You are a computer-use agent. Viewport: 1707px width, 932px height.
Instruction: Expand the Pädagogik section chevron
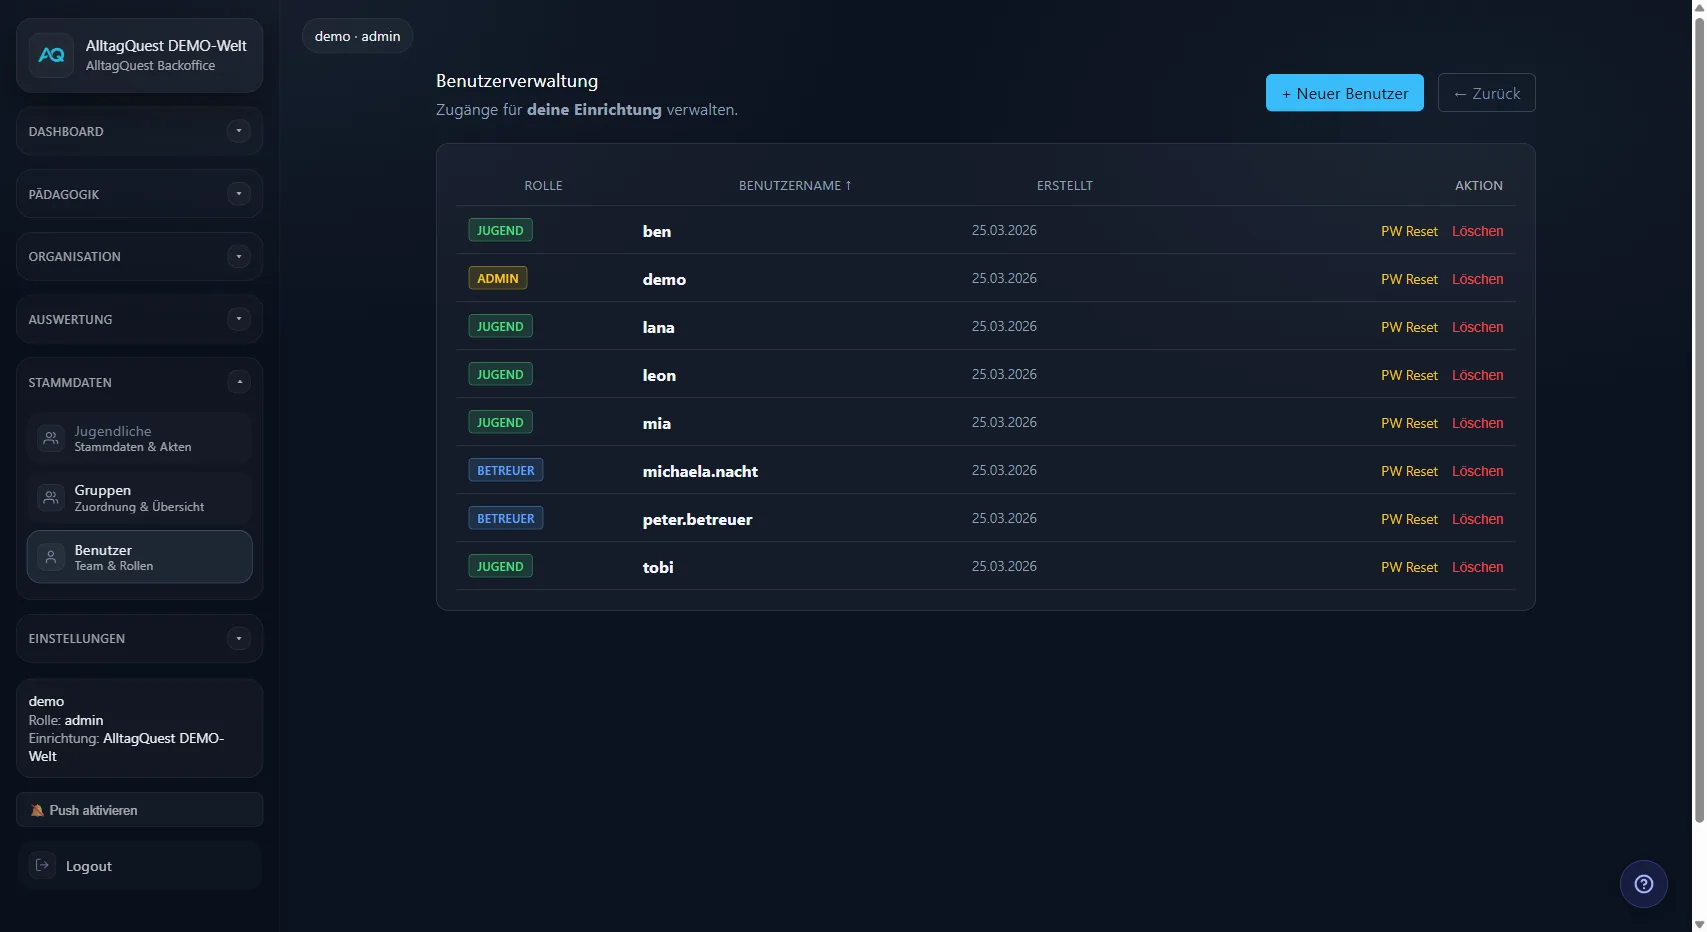(x=238, y=194)
